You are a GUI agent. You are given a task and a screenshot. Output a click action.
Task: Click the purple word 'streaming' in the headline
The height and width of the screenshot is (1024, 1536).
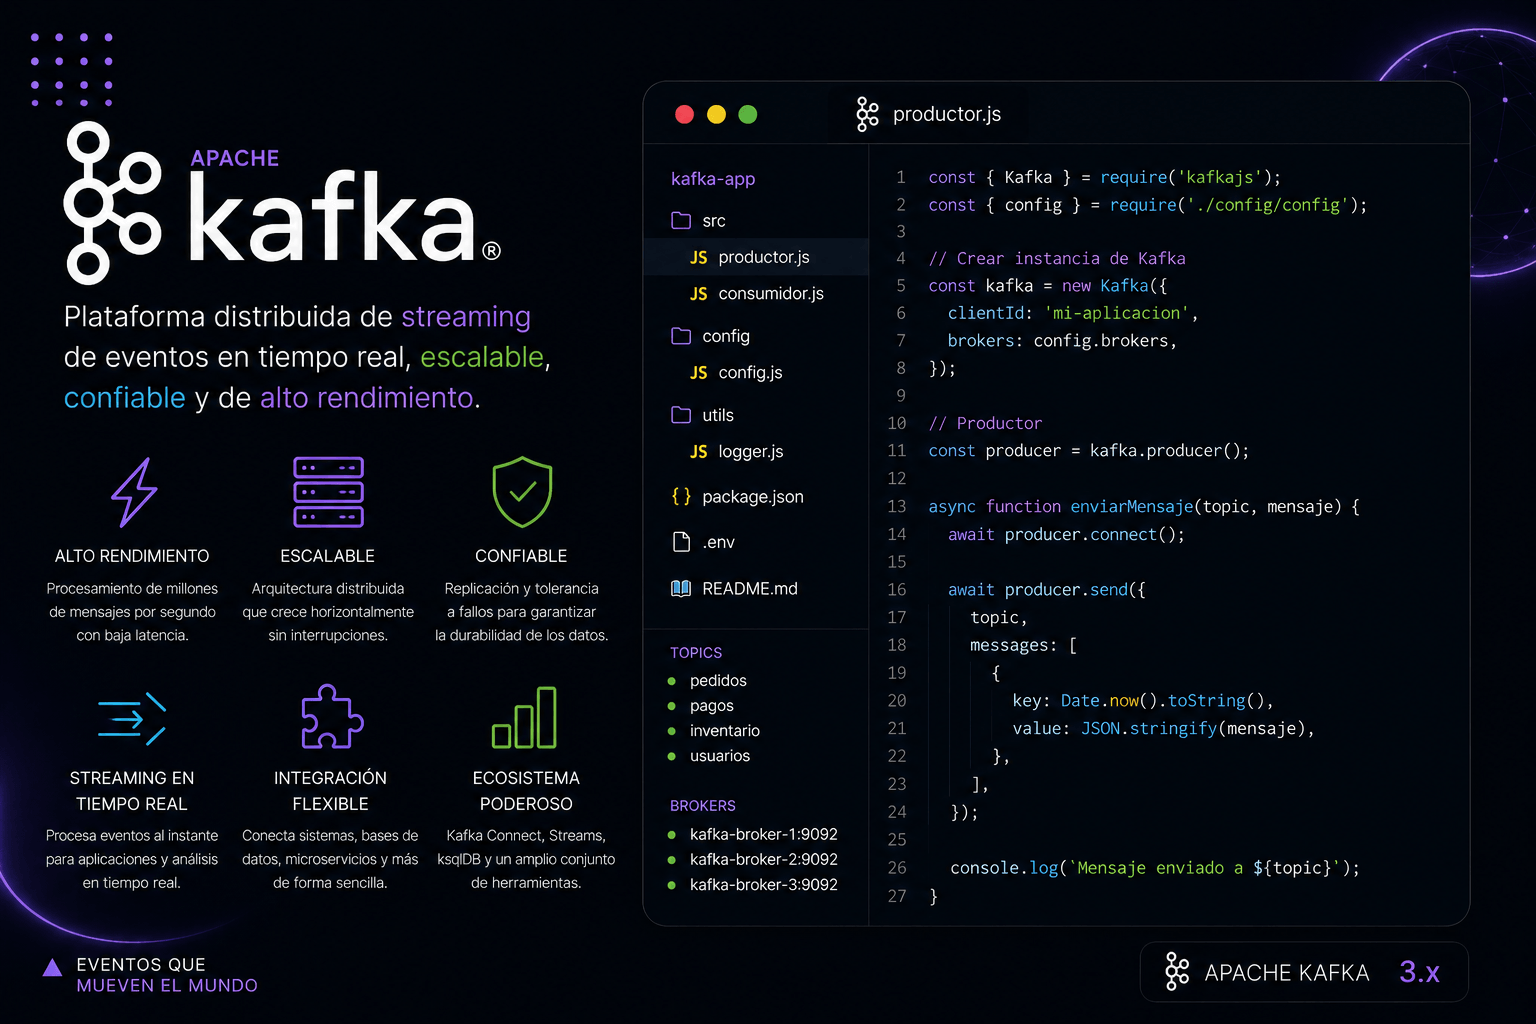coord(466,317)
